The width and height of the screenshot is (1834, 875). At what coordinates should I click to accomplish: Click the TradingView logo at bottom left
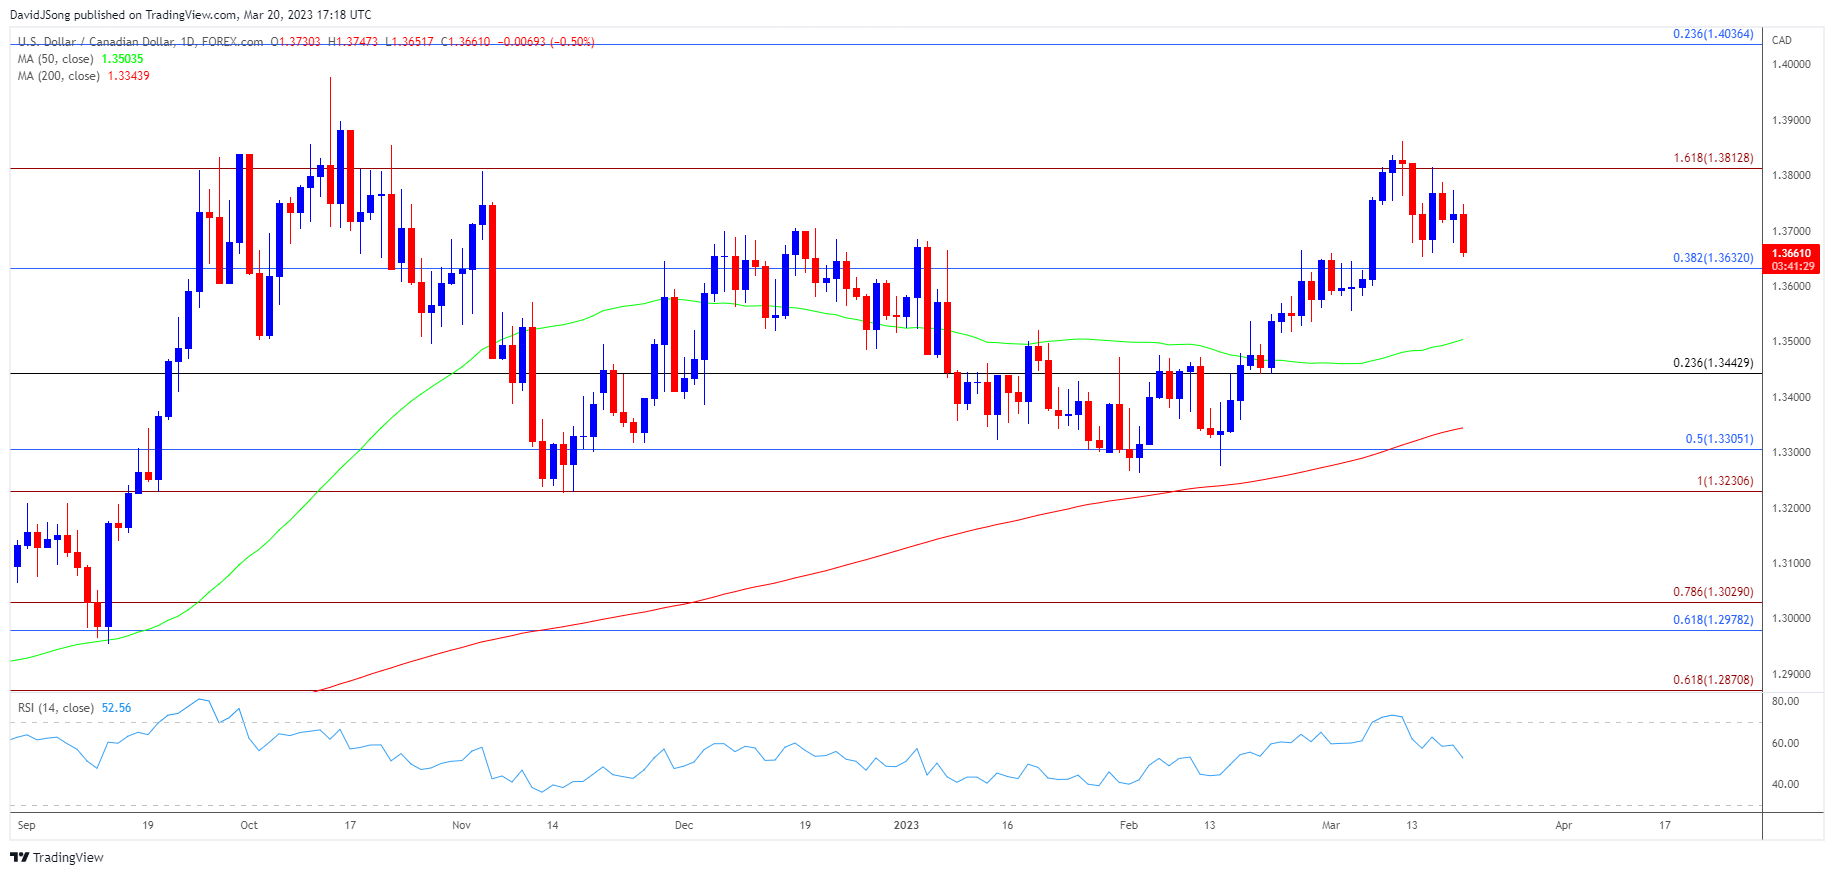pyautogui.click(x=56, y=857)
